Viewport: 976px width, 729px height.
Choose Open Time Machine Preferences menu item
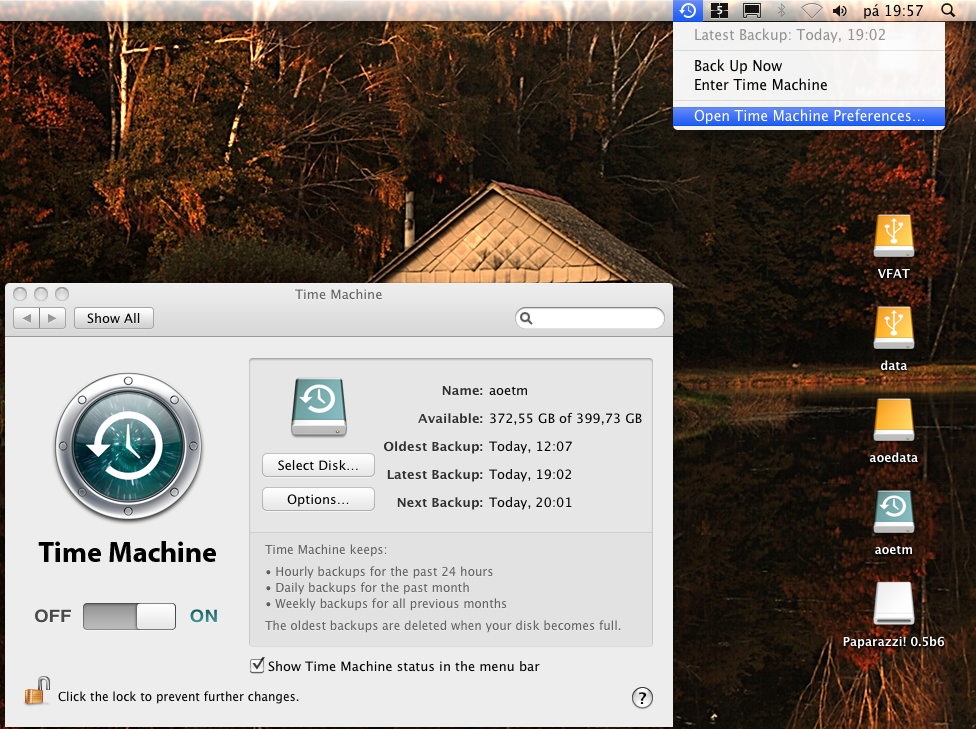pyautogui.click(x=809, y=116)
